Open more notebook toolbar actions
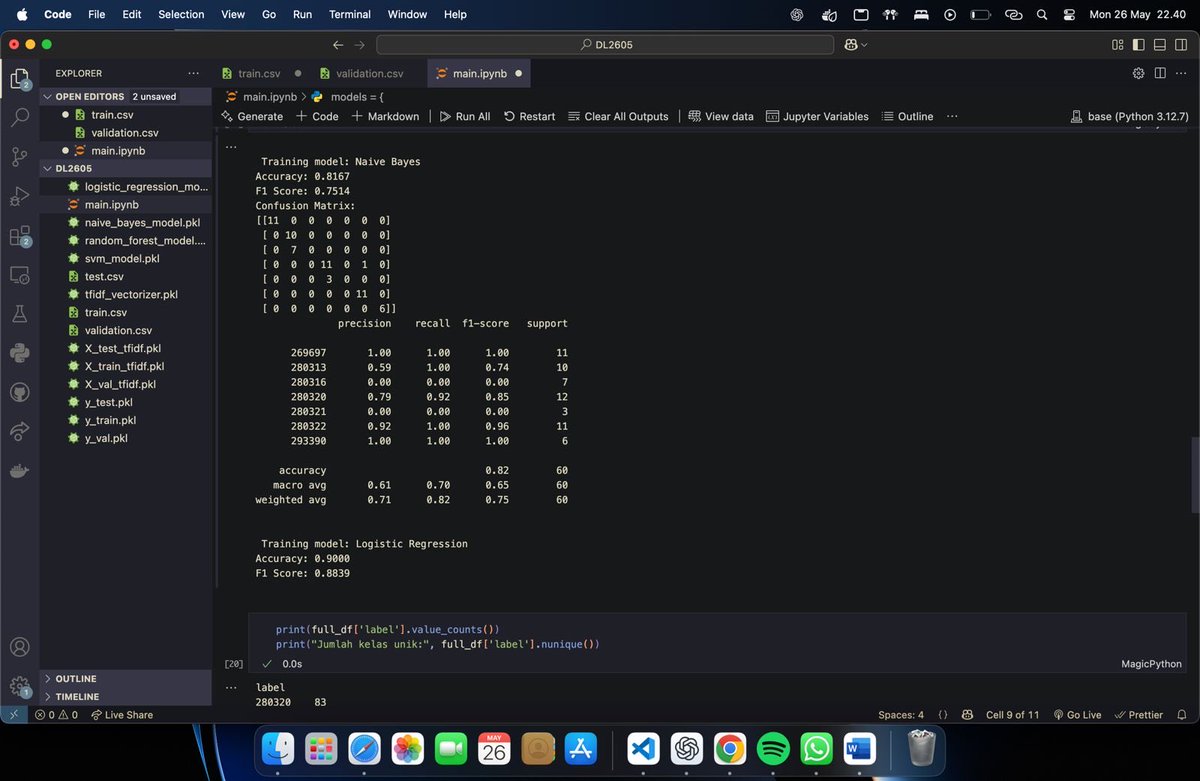 pos(952,116)
